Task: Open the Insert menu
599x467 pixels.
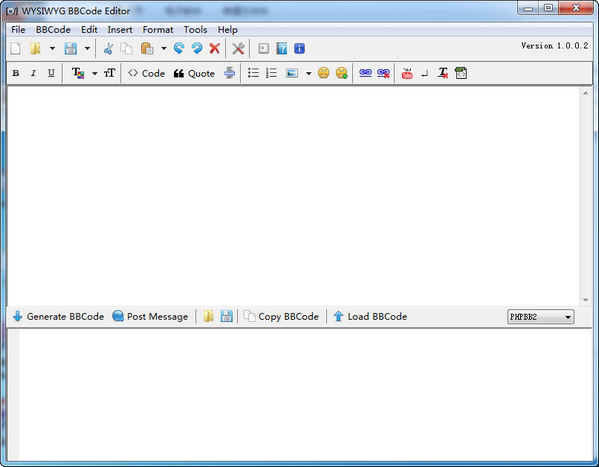Action: click(x=120, y=30)
